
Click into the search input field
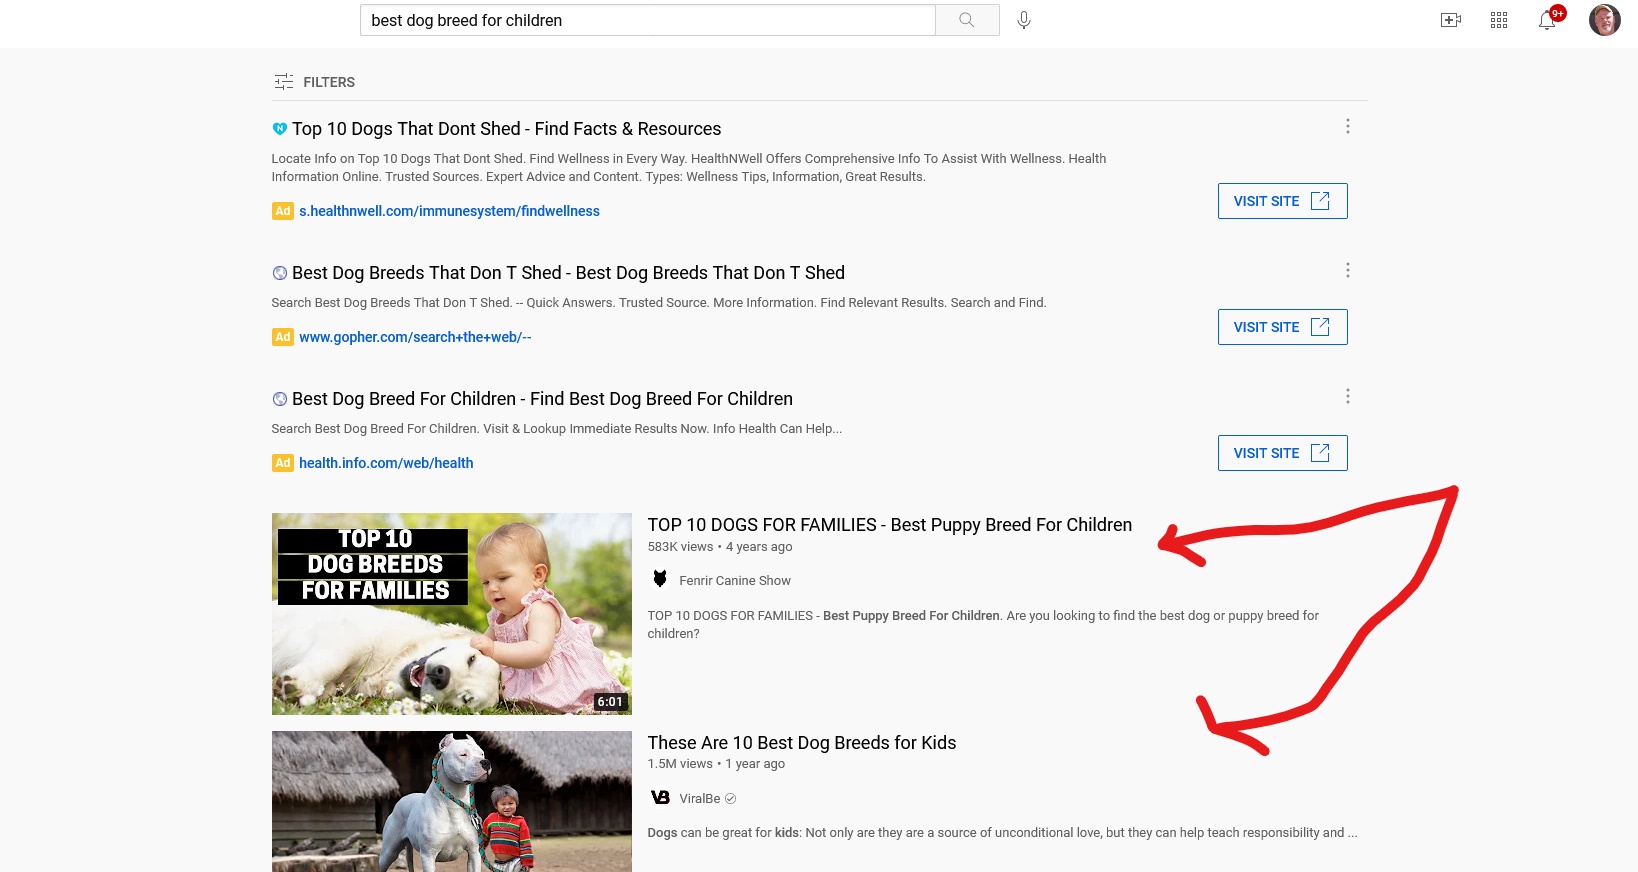648,20
